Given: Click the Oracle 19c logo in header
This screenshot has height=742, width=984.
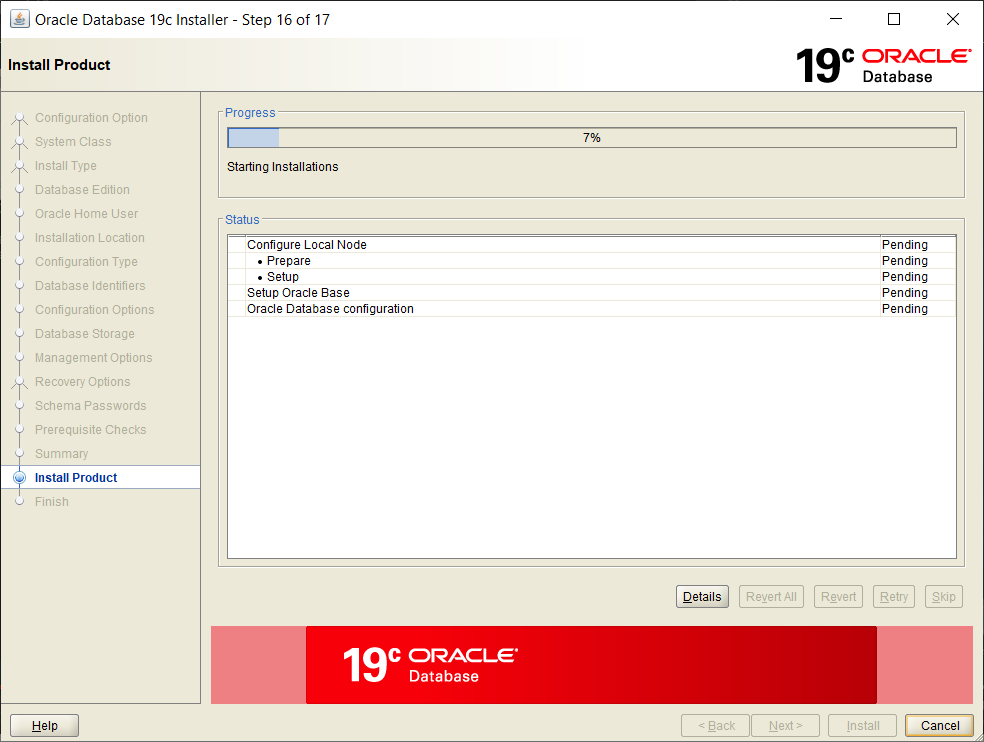Looking at the screenshot, I should pyautogui.click(x=883, y=65).
